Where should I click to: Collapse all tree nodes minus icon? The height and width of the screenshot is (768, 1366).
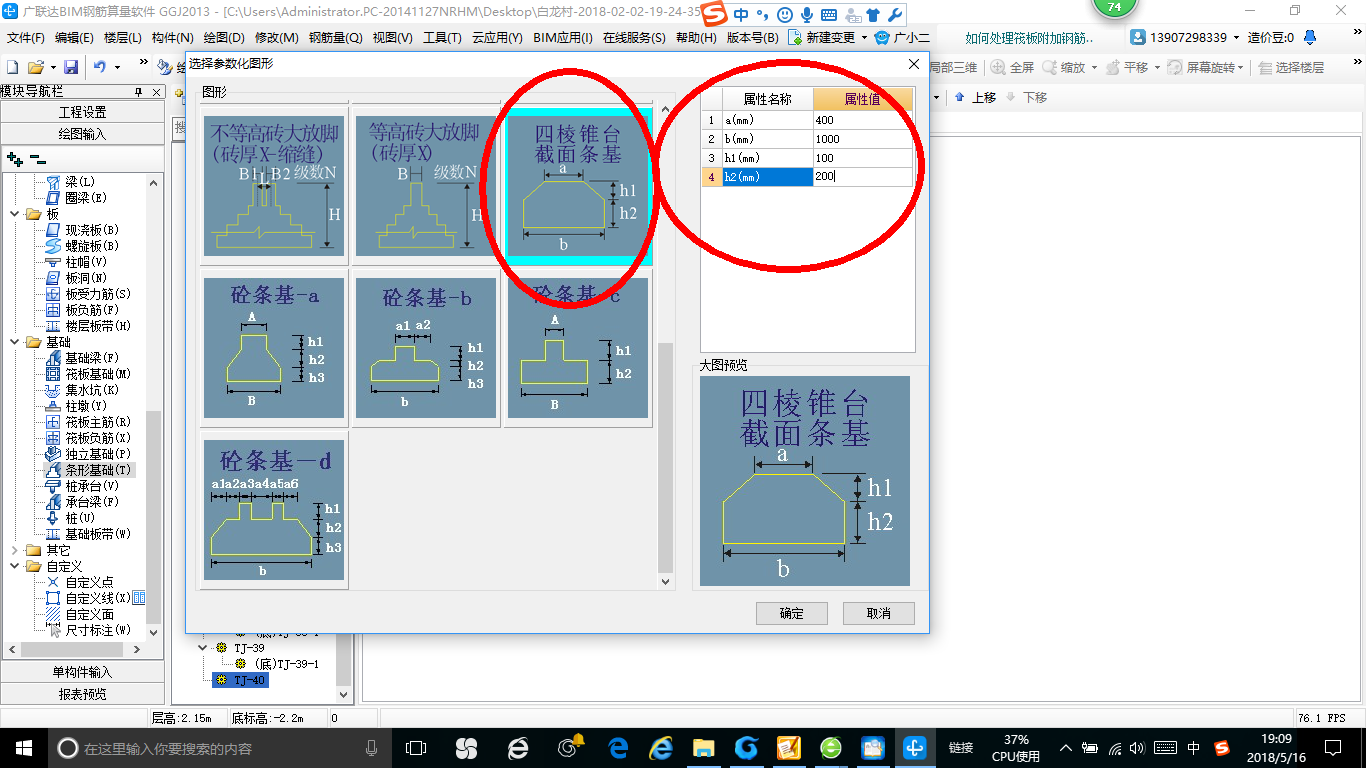[37, 158]
